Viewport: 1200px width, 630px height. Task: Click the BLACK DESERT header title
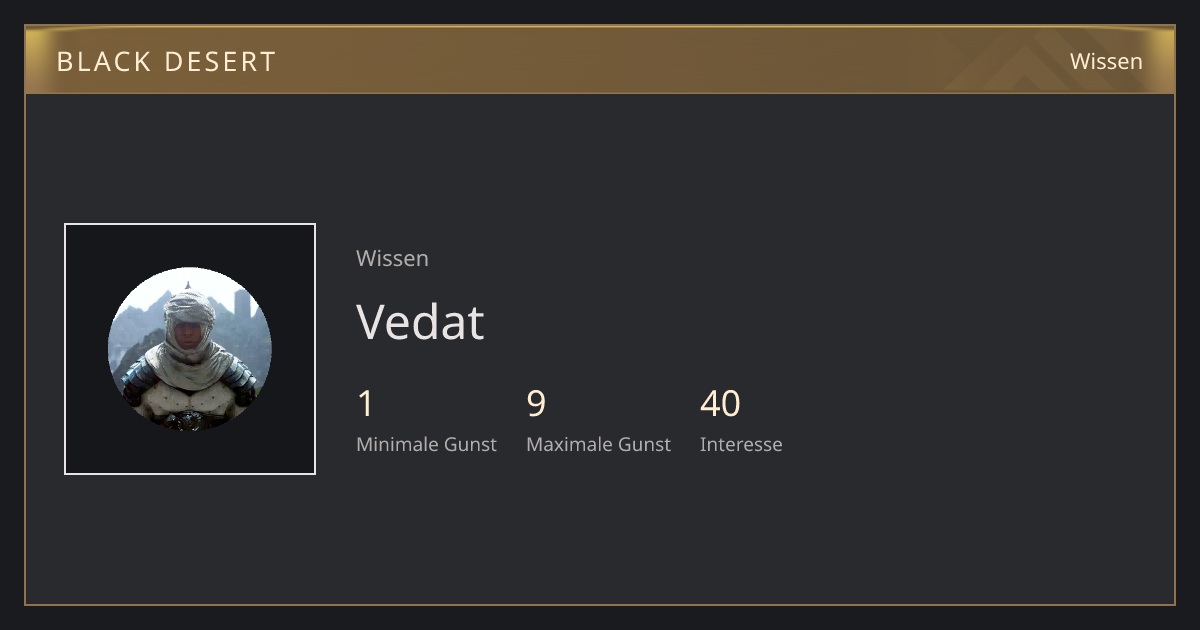[x=166, y=61]
